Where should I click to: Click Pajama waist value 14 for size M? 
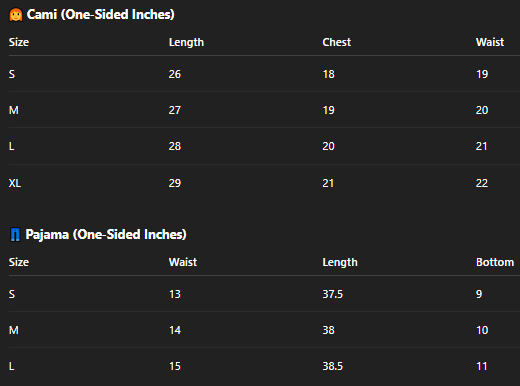coord(175,330)
